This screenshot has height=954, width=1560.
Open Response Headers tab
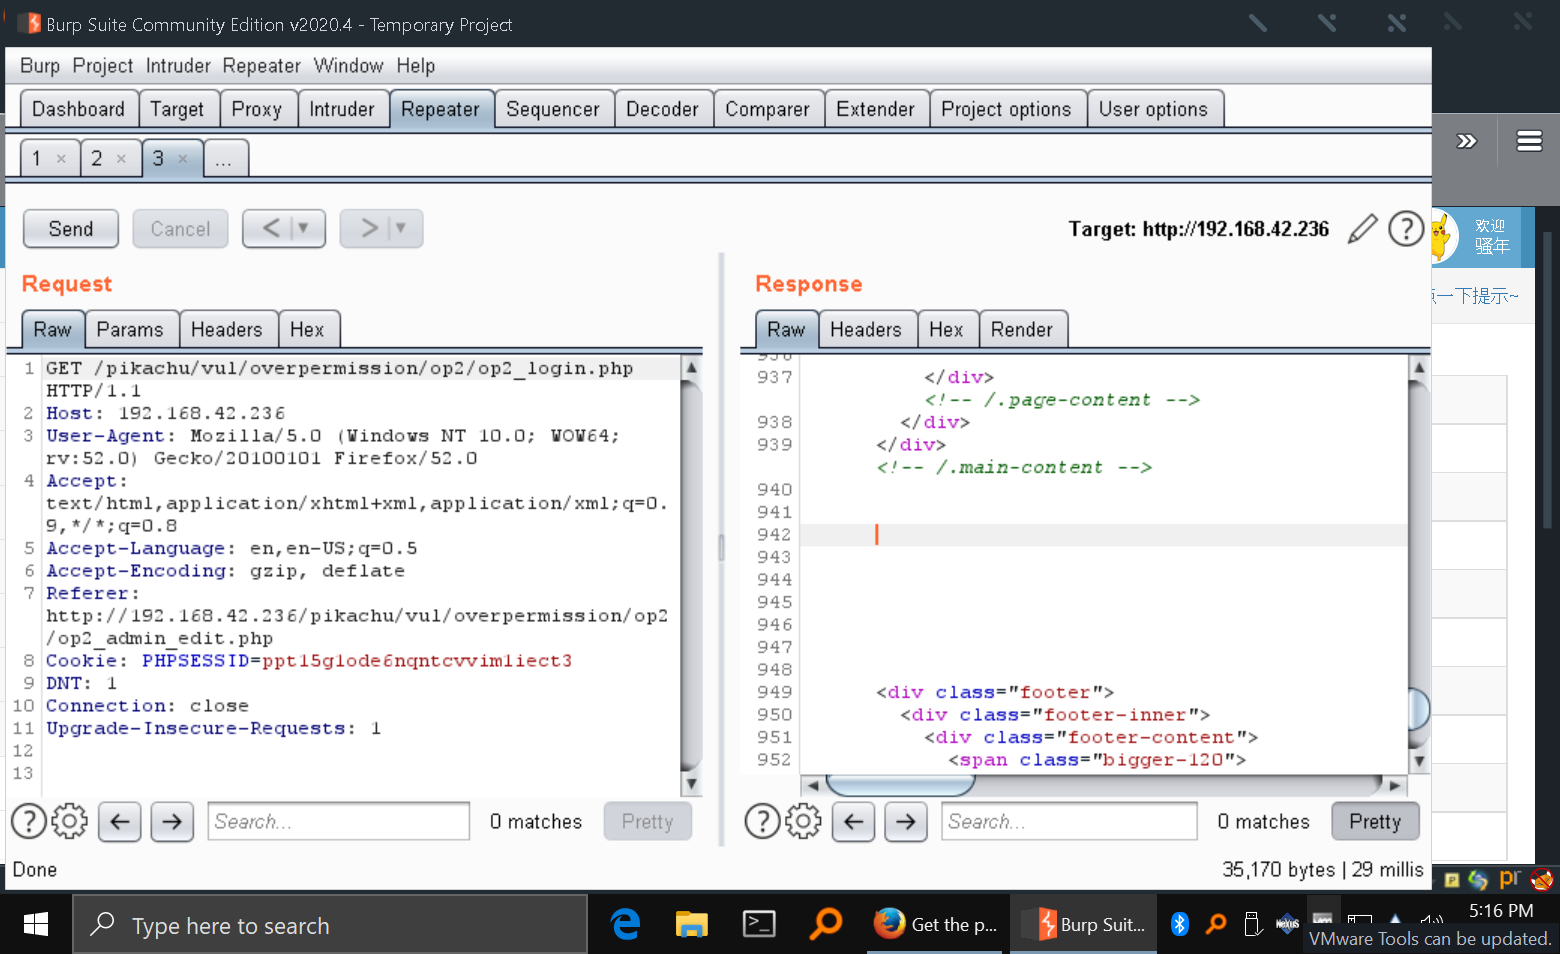866,329
